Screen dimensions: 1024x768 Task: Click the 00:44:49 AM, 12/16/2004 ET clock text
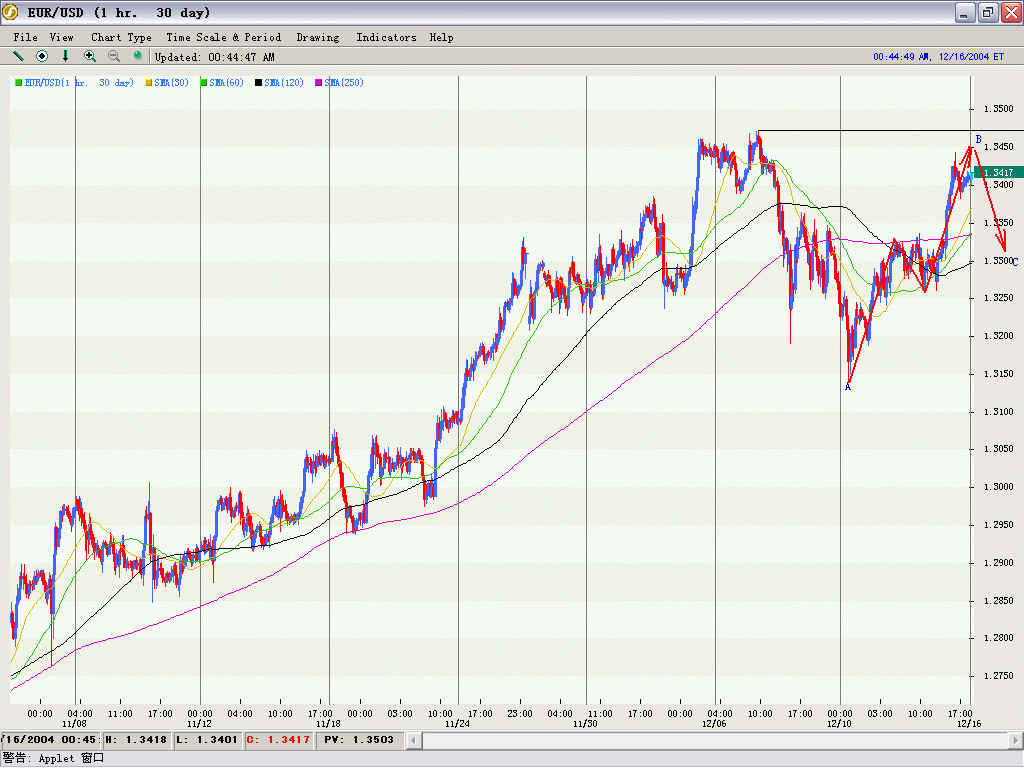938,57
